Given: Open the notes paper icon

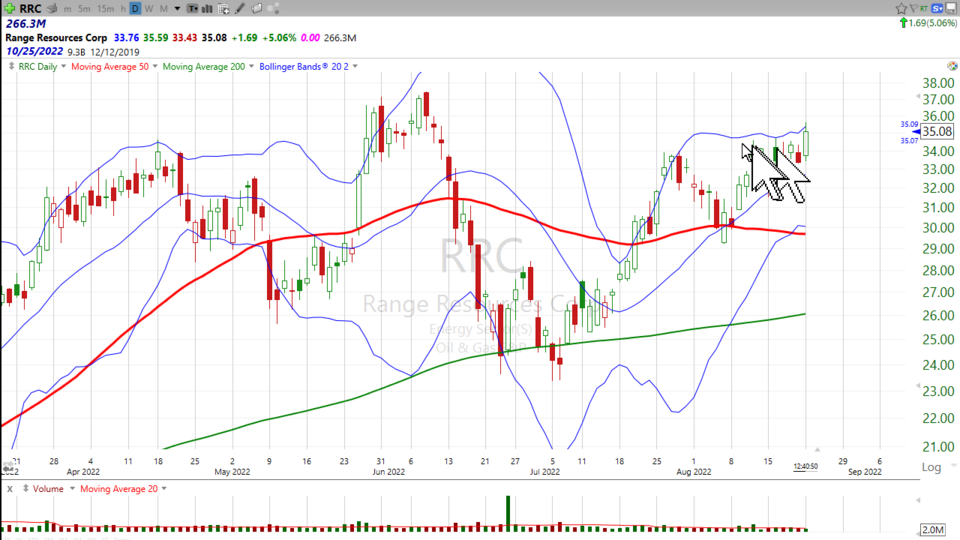Looking at the screenshot, I should 257,9.
